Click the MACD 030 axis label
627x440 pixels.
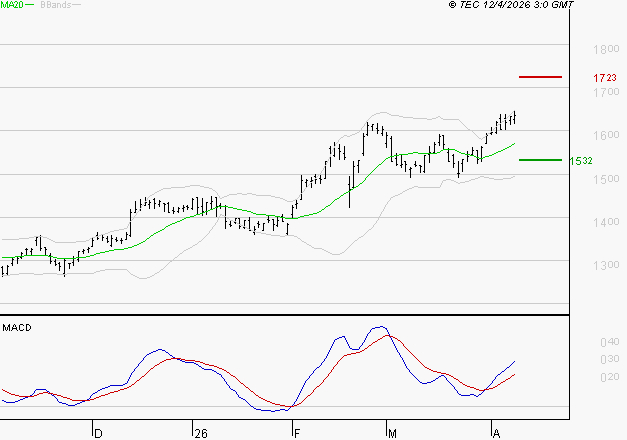[610, 360]
